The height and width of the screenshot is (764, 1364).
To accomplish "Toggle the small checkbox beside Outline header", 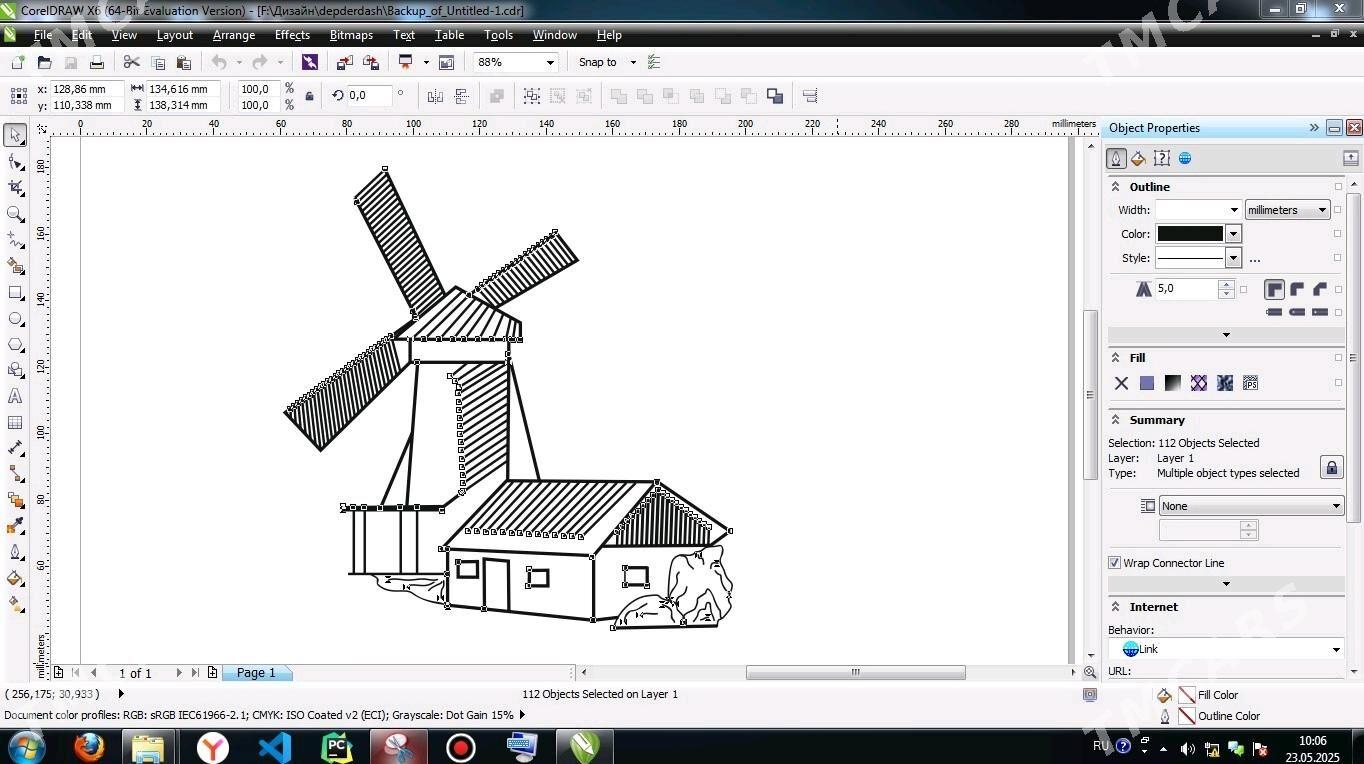I will click(x=1338, y=187).
